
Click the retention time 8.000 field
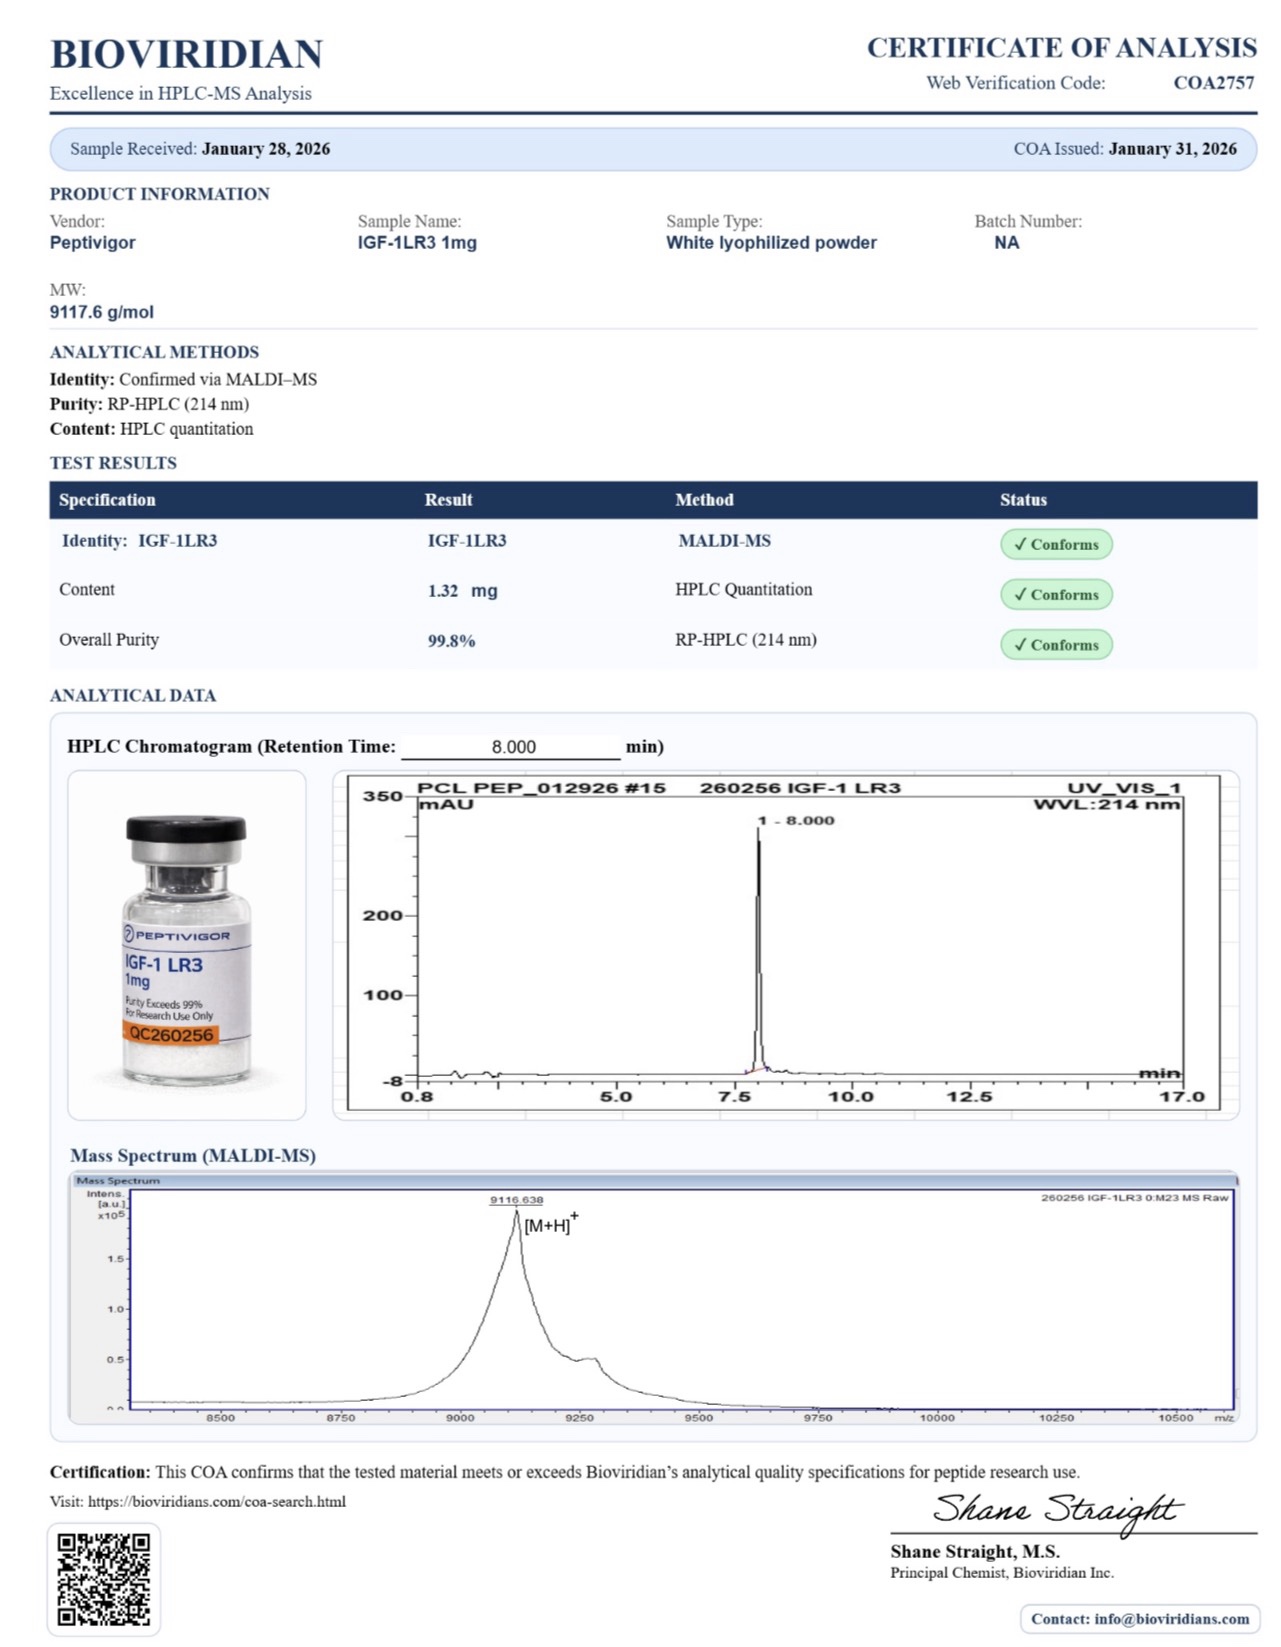coord(512,747)
